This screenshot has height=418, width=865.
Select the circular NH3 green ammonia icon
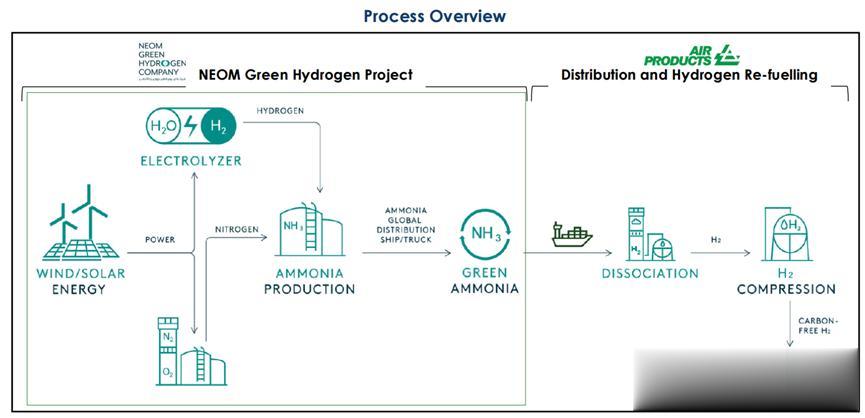(486, 234)
